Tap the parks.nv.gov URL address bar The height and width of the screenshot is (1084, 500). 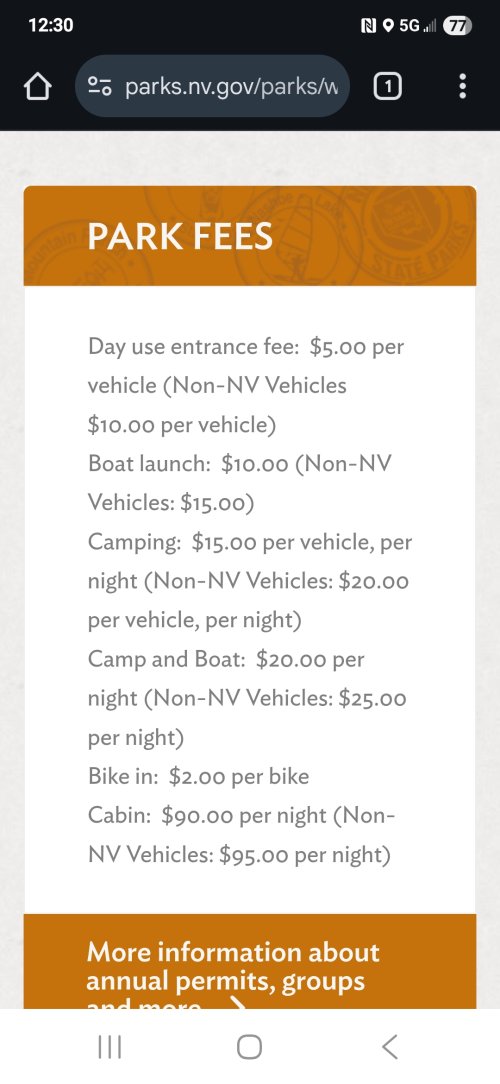pyautogui.click(x=213, y=86)
